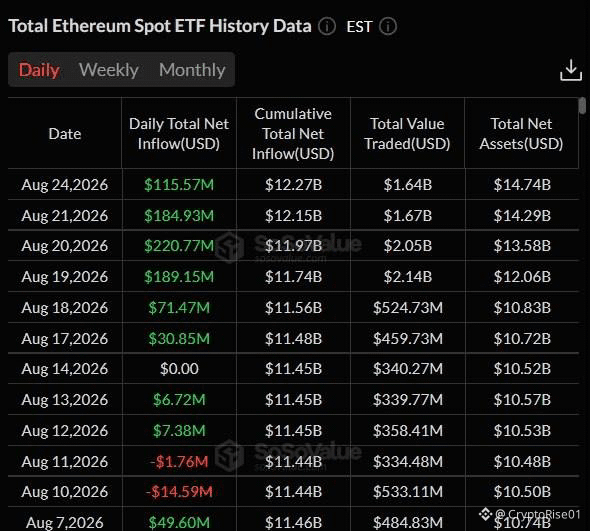Select the Aug 14,2026 $0.00 inflow cell

pos(179,369)
